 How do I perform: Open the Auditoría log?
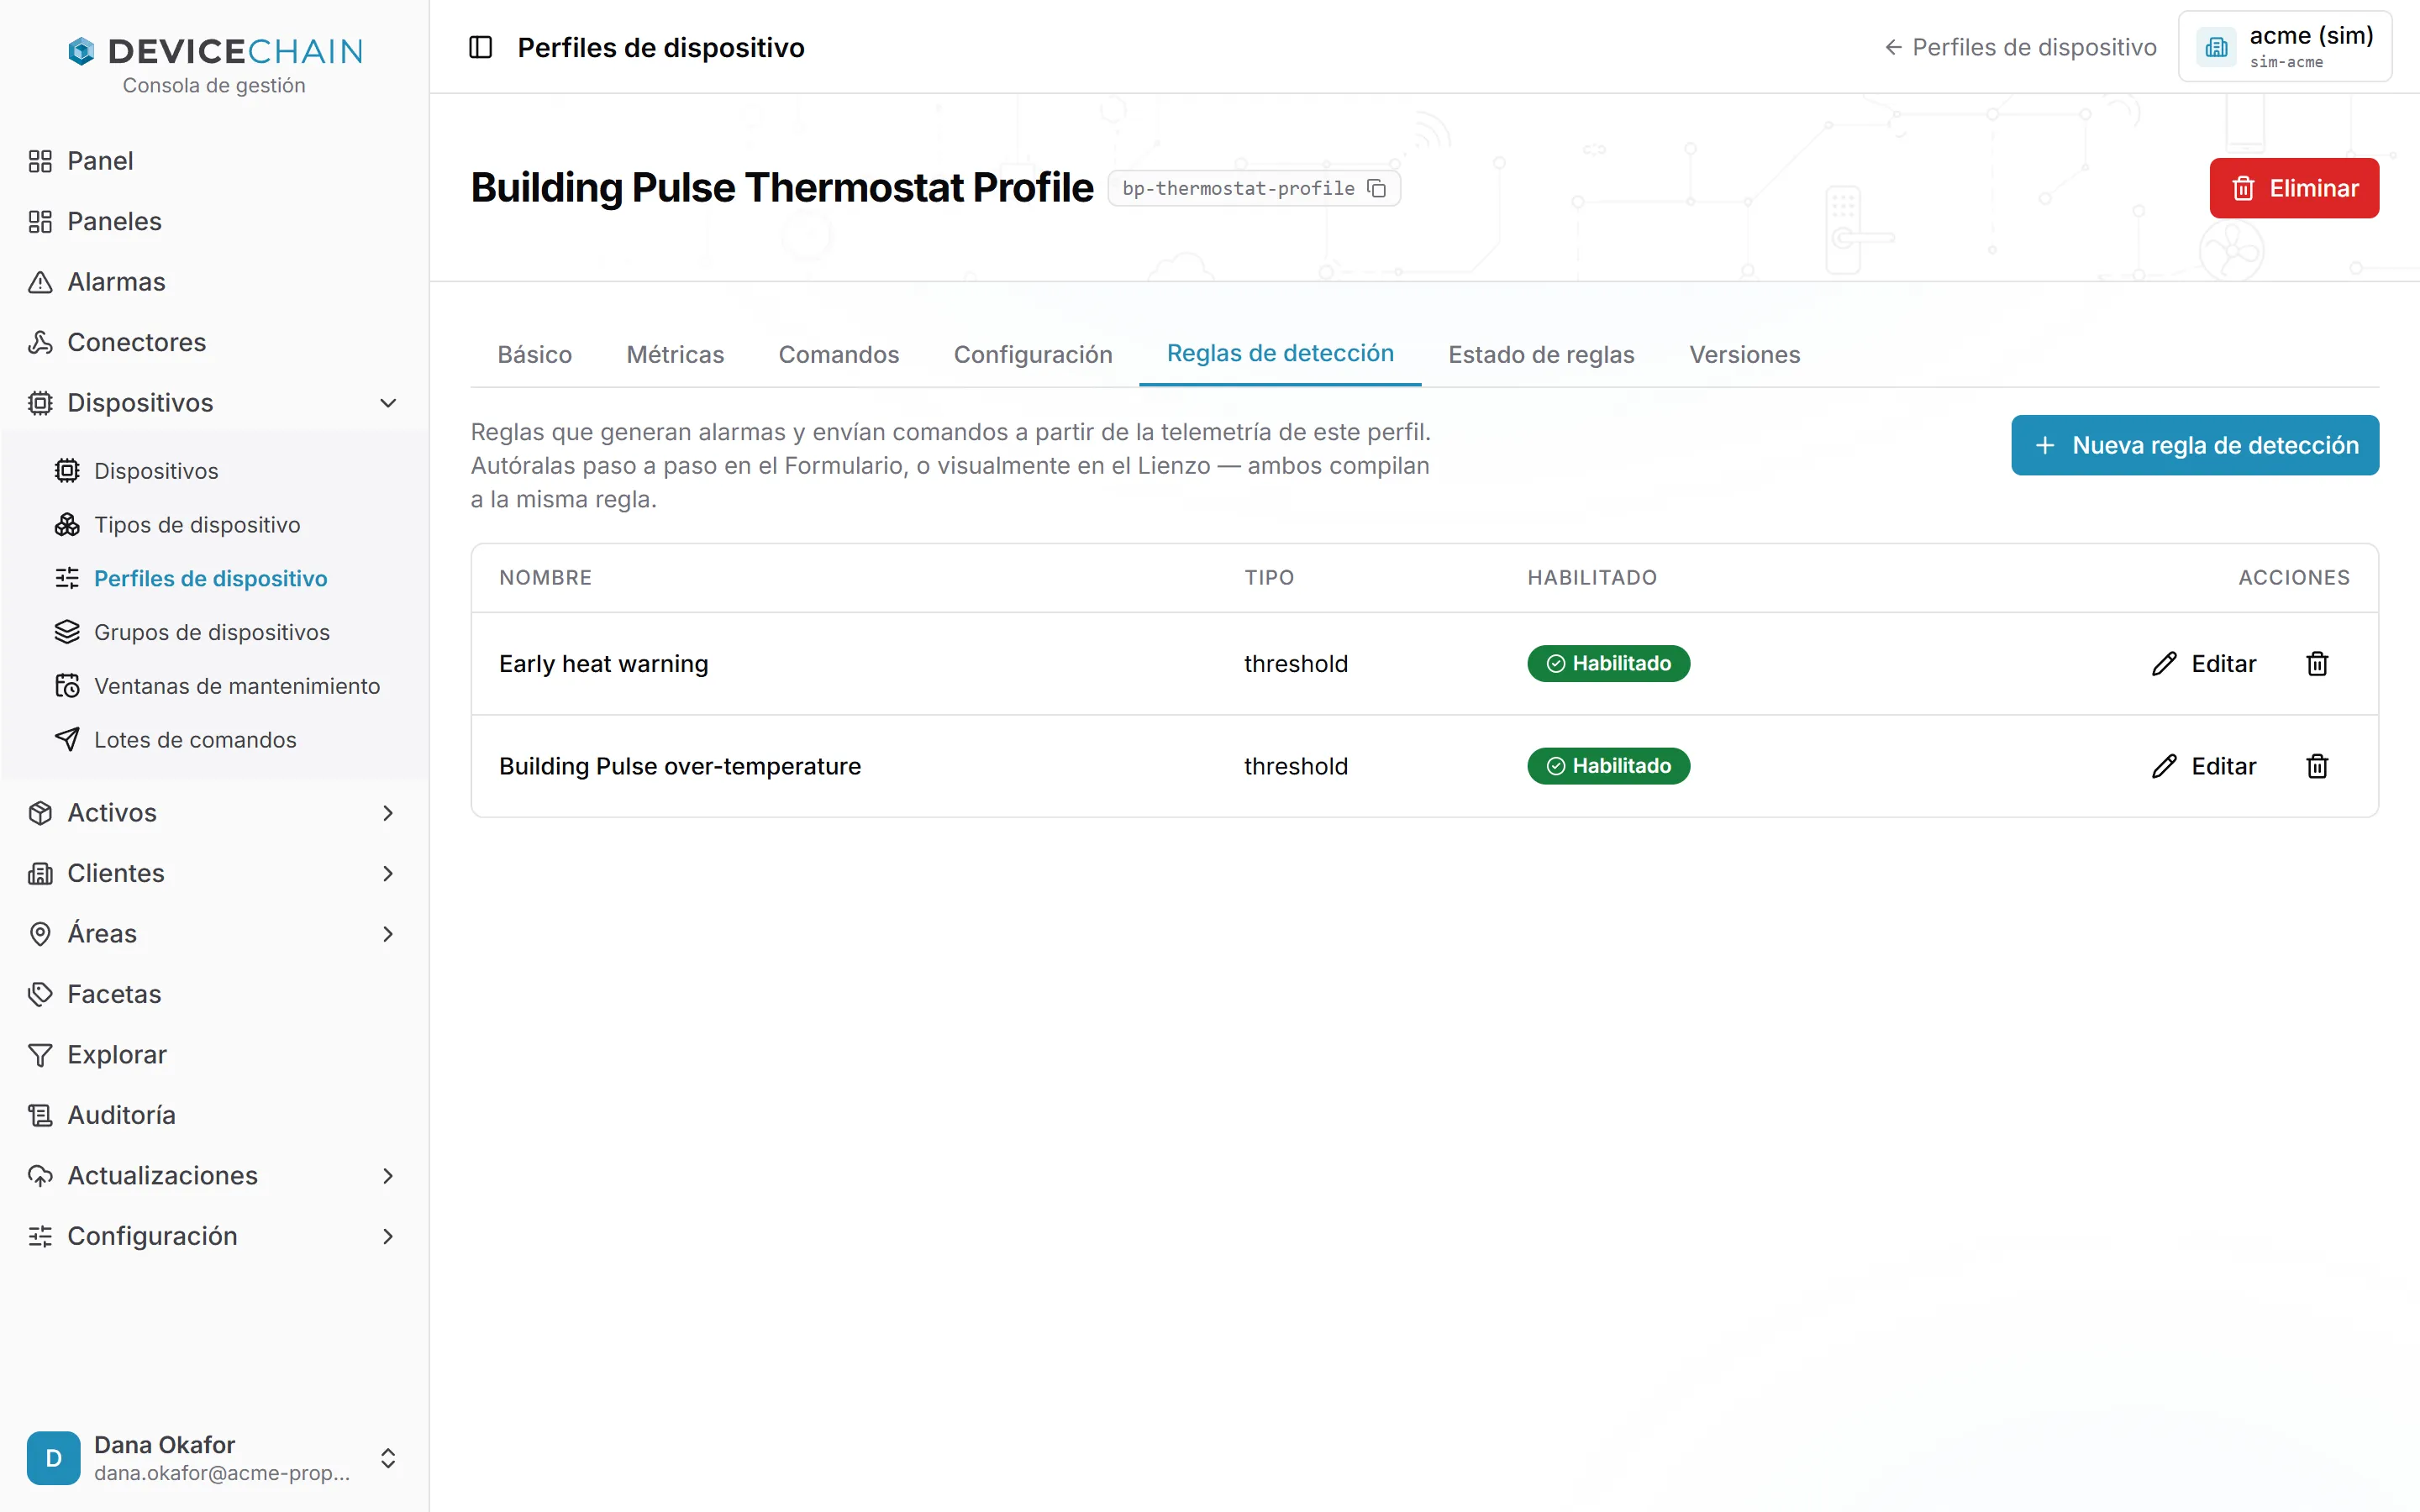tap(214, 1115)
